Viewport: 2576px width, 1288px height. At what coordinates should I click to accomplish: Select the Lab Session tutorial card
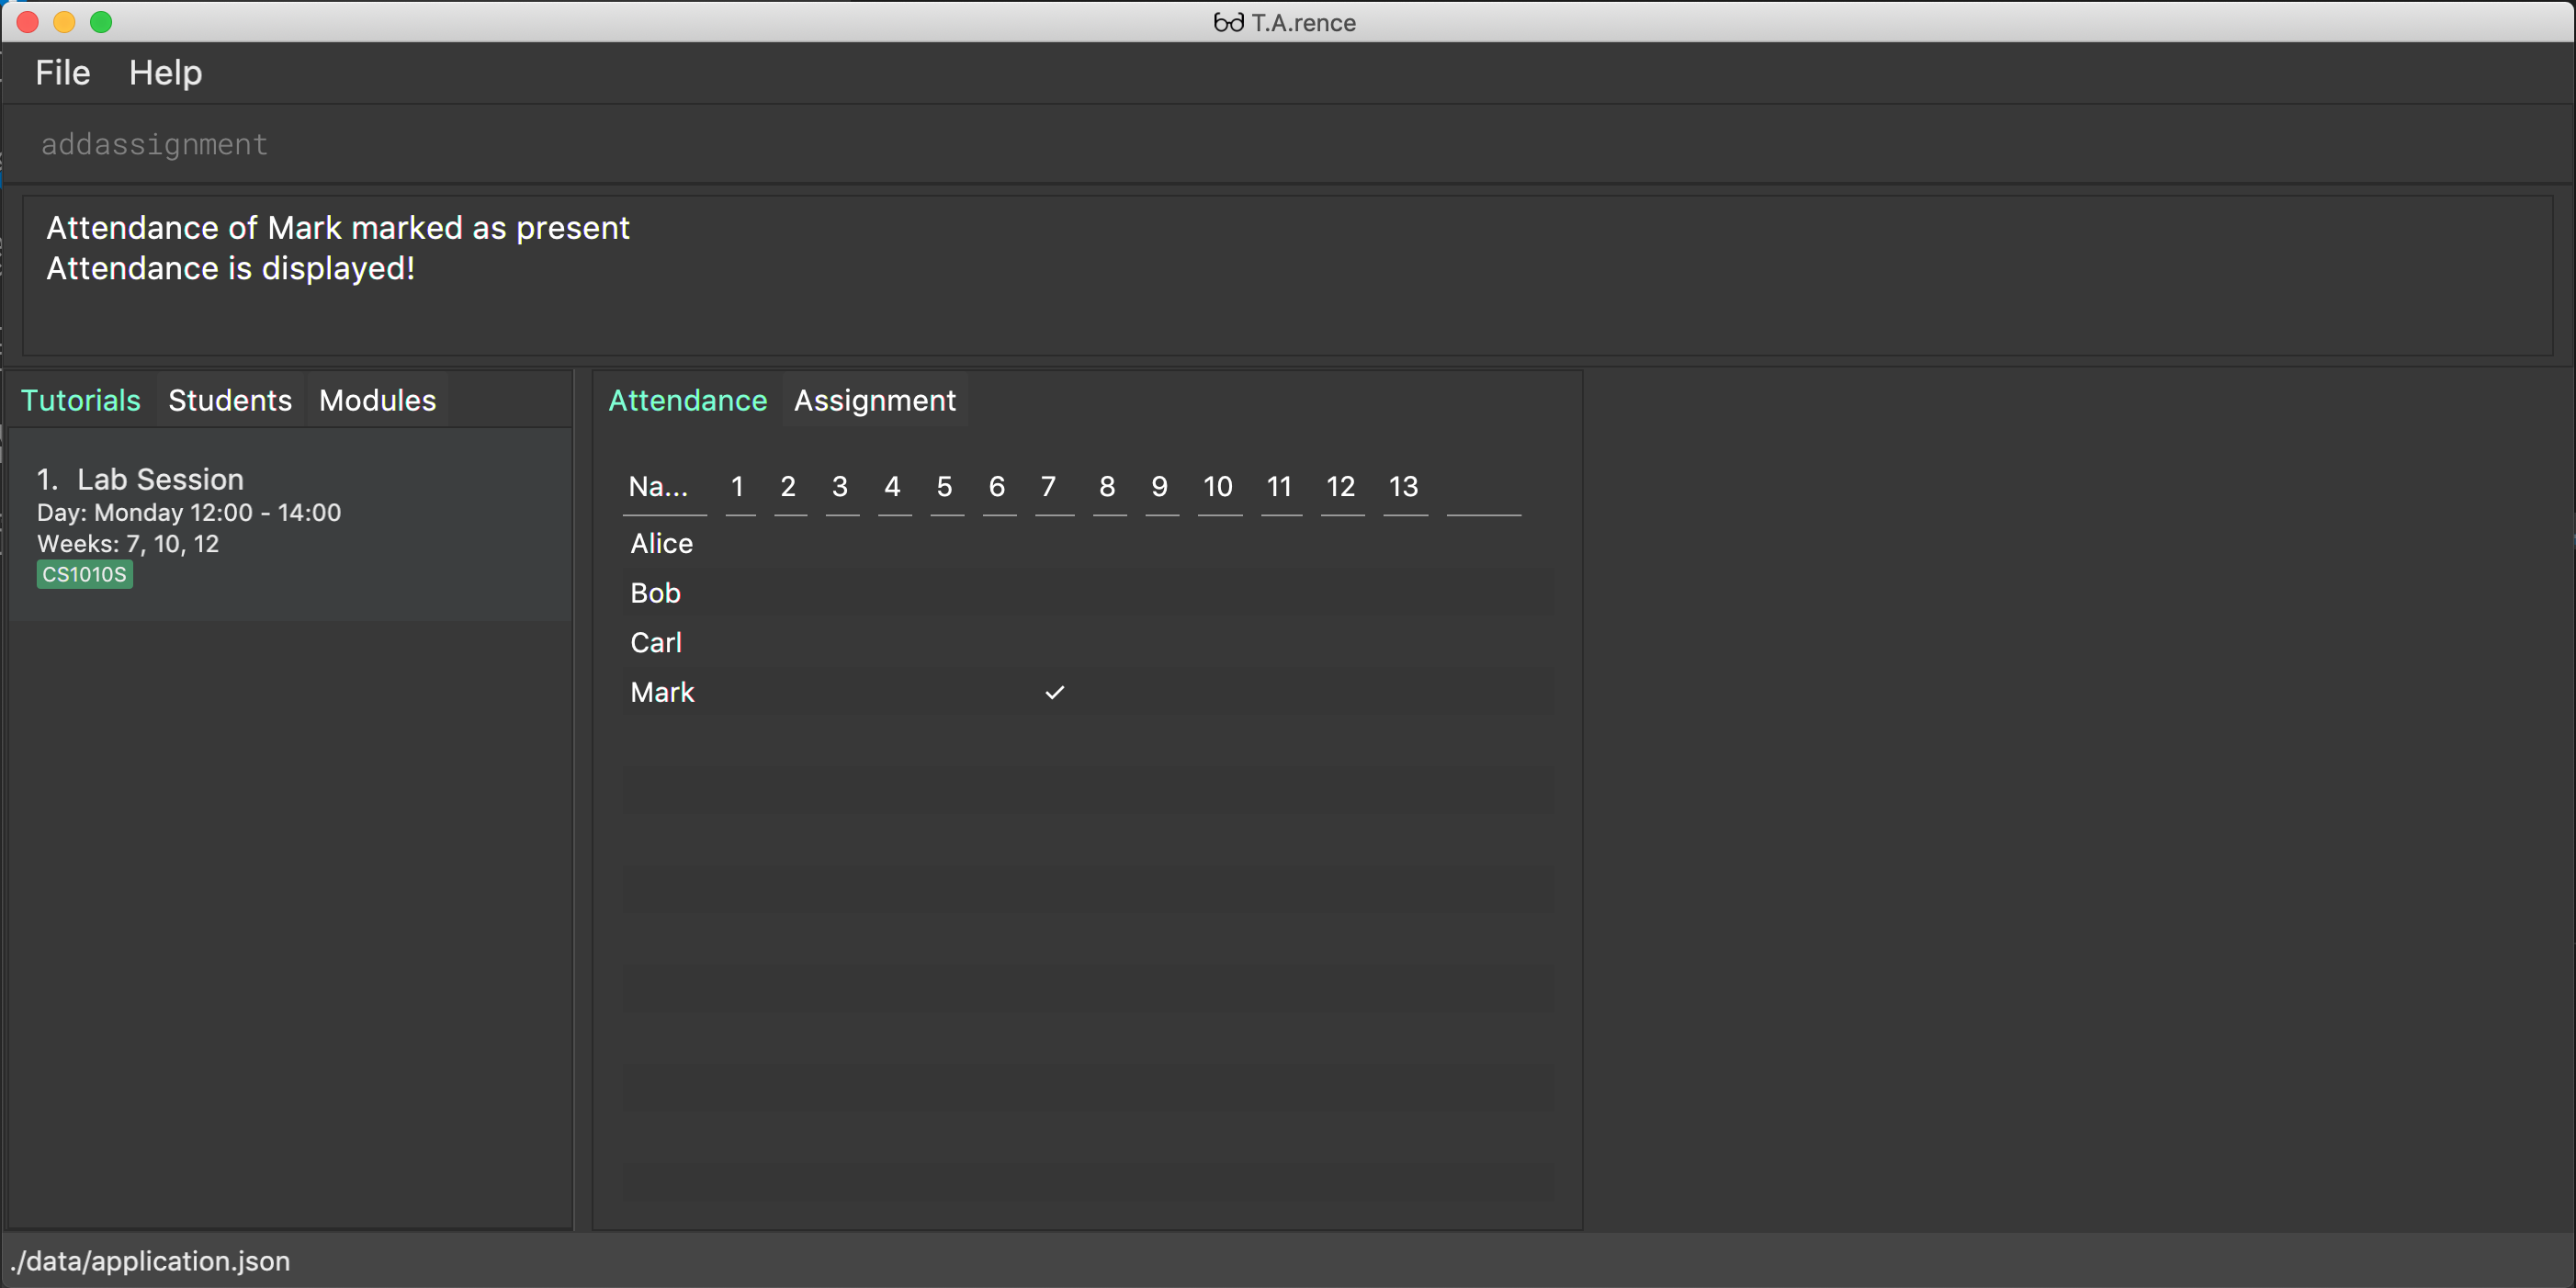coord(291,526)
